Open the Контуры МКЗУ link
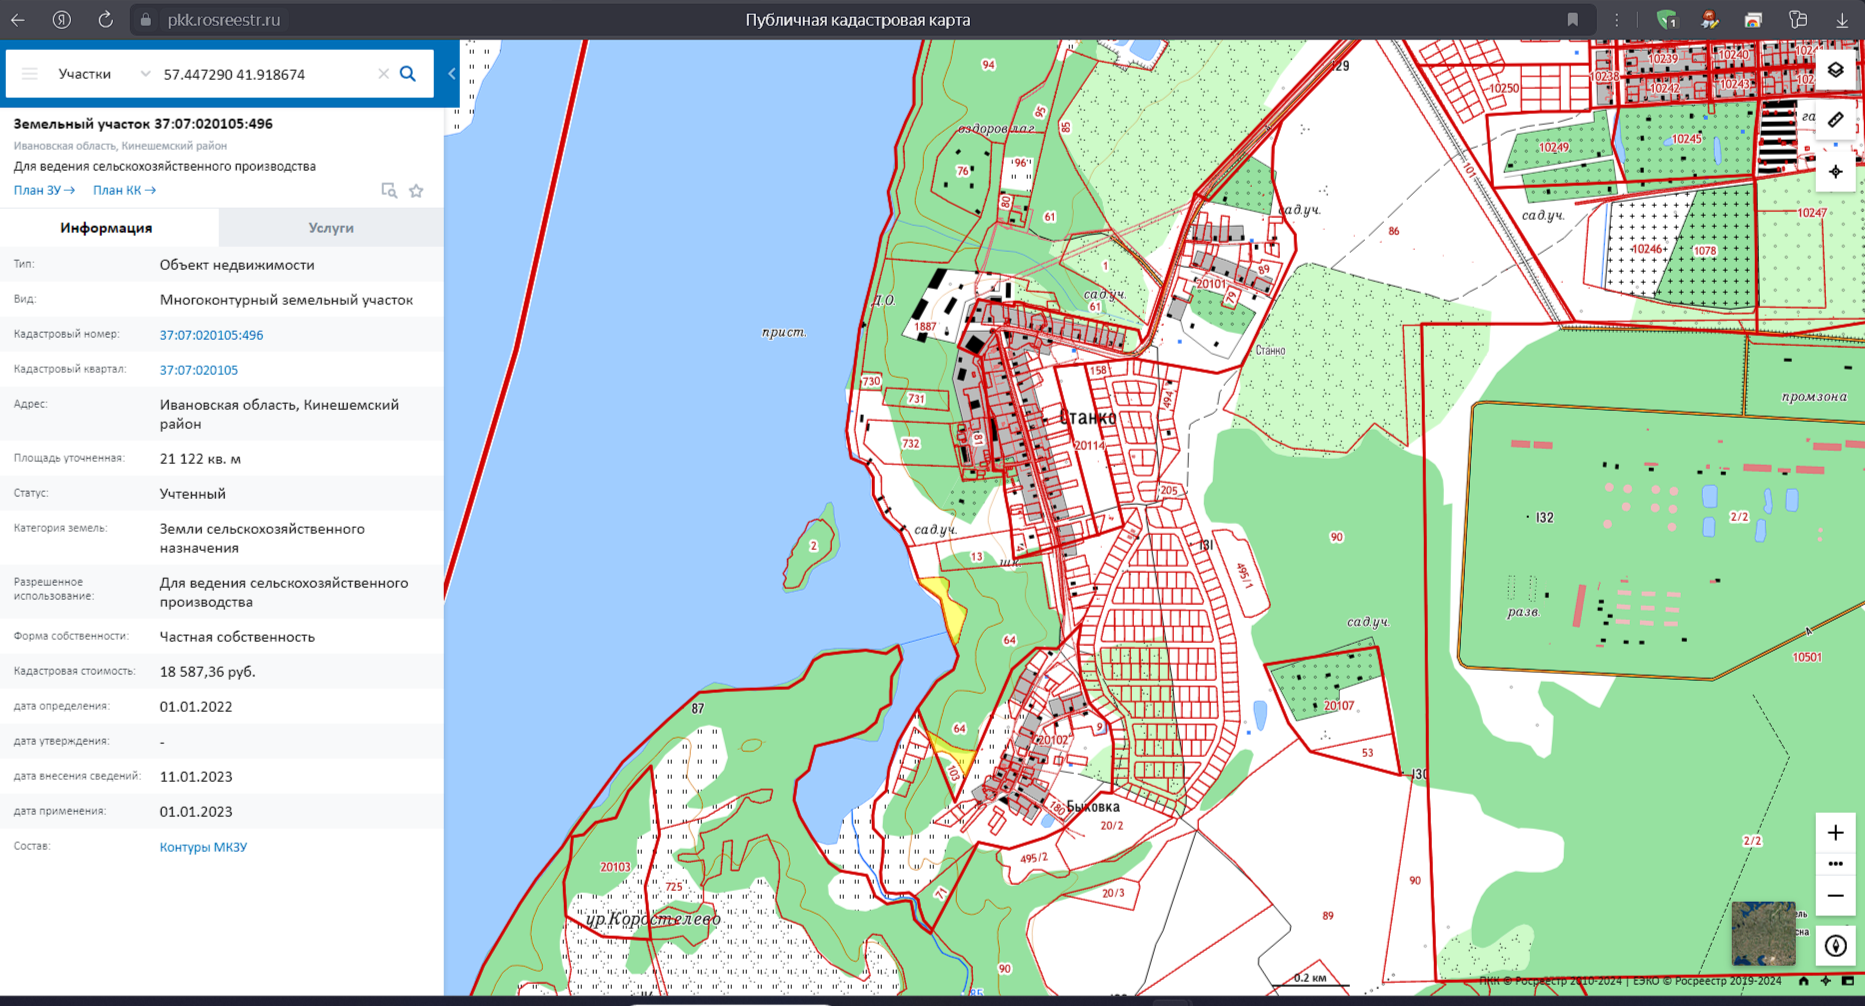 click(x=203, y=847)
